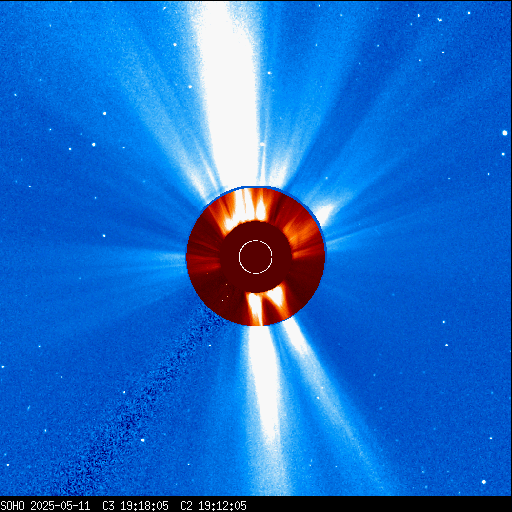
Task: Select the C3 19:18:05 timestamp
Action: pyautogui.click(x=135, y=506)
